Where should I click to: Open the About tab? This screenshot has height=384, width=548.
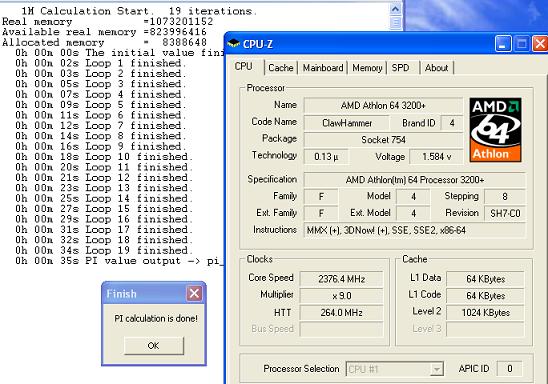[436, 67]
